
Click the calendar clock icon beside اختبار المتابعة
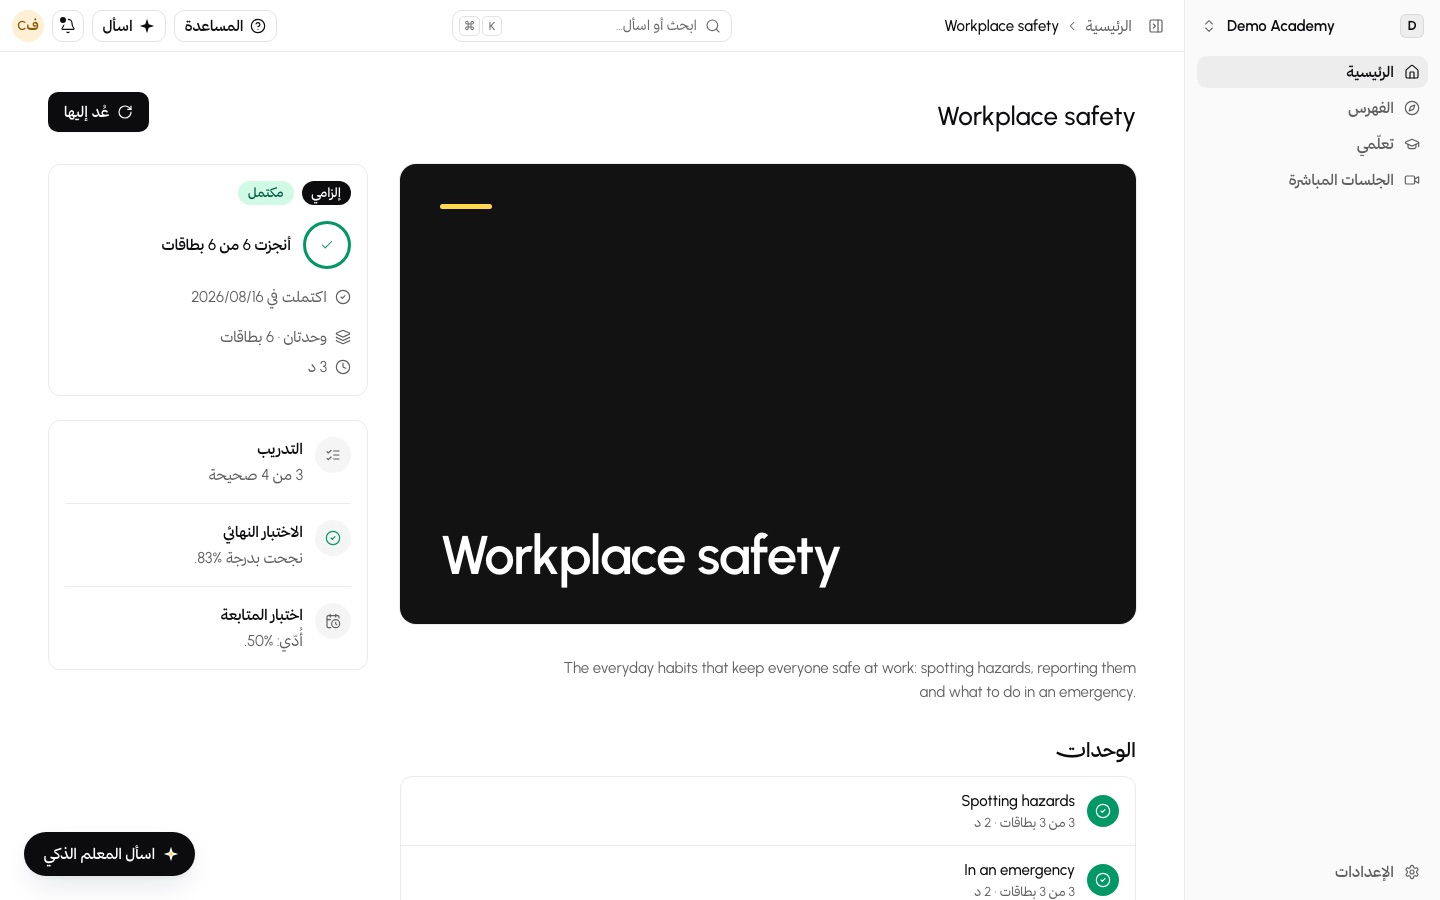pyautogui.click(x=333, y=621)
